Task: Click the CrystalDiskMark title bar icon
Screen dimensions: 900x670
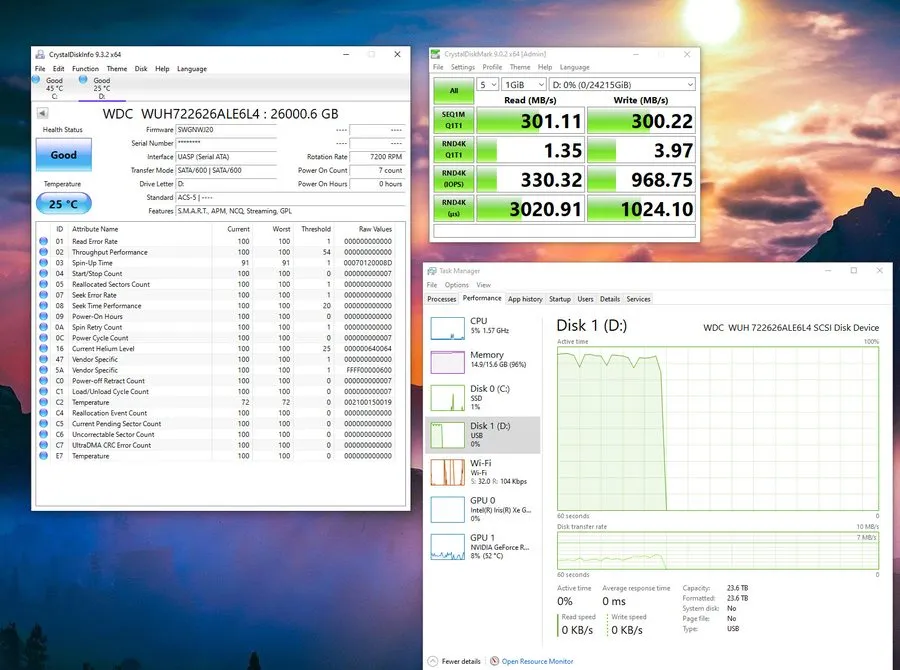Action: pos(436,54)
